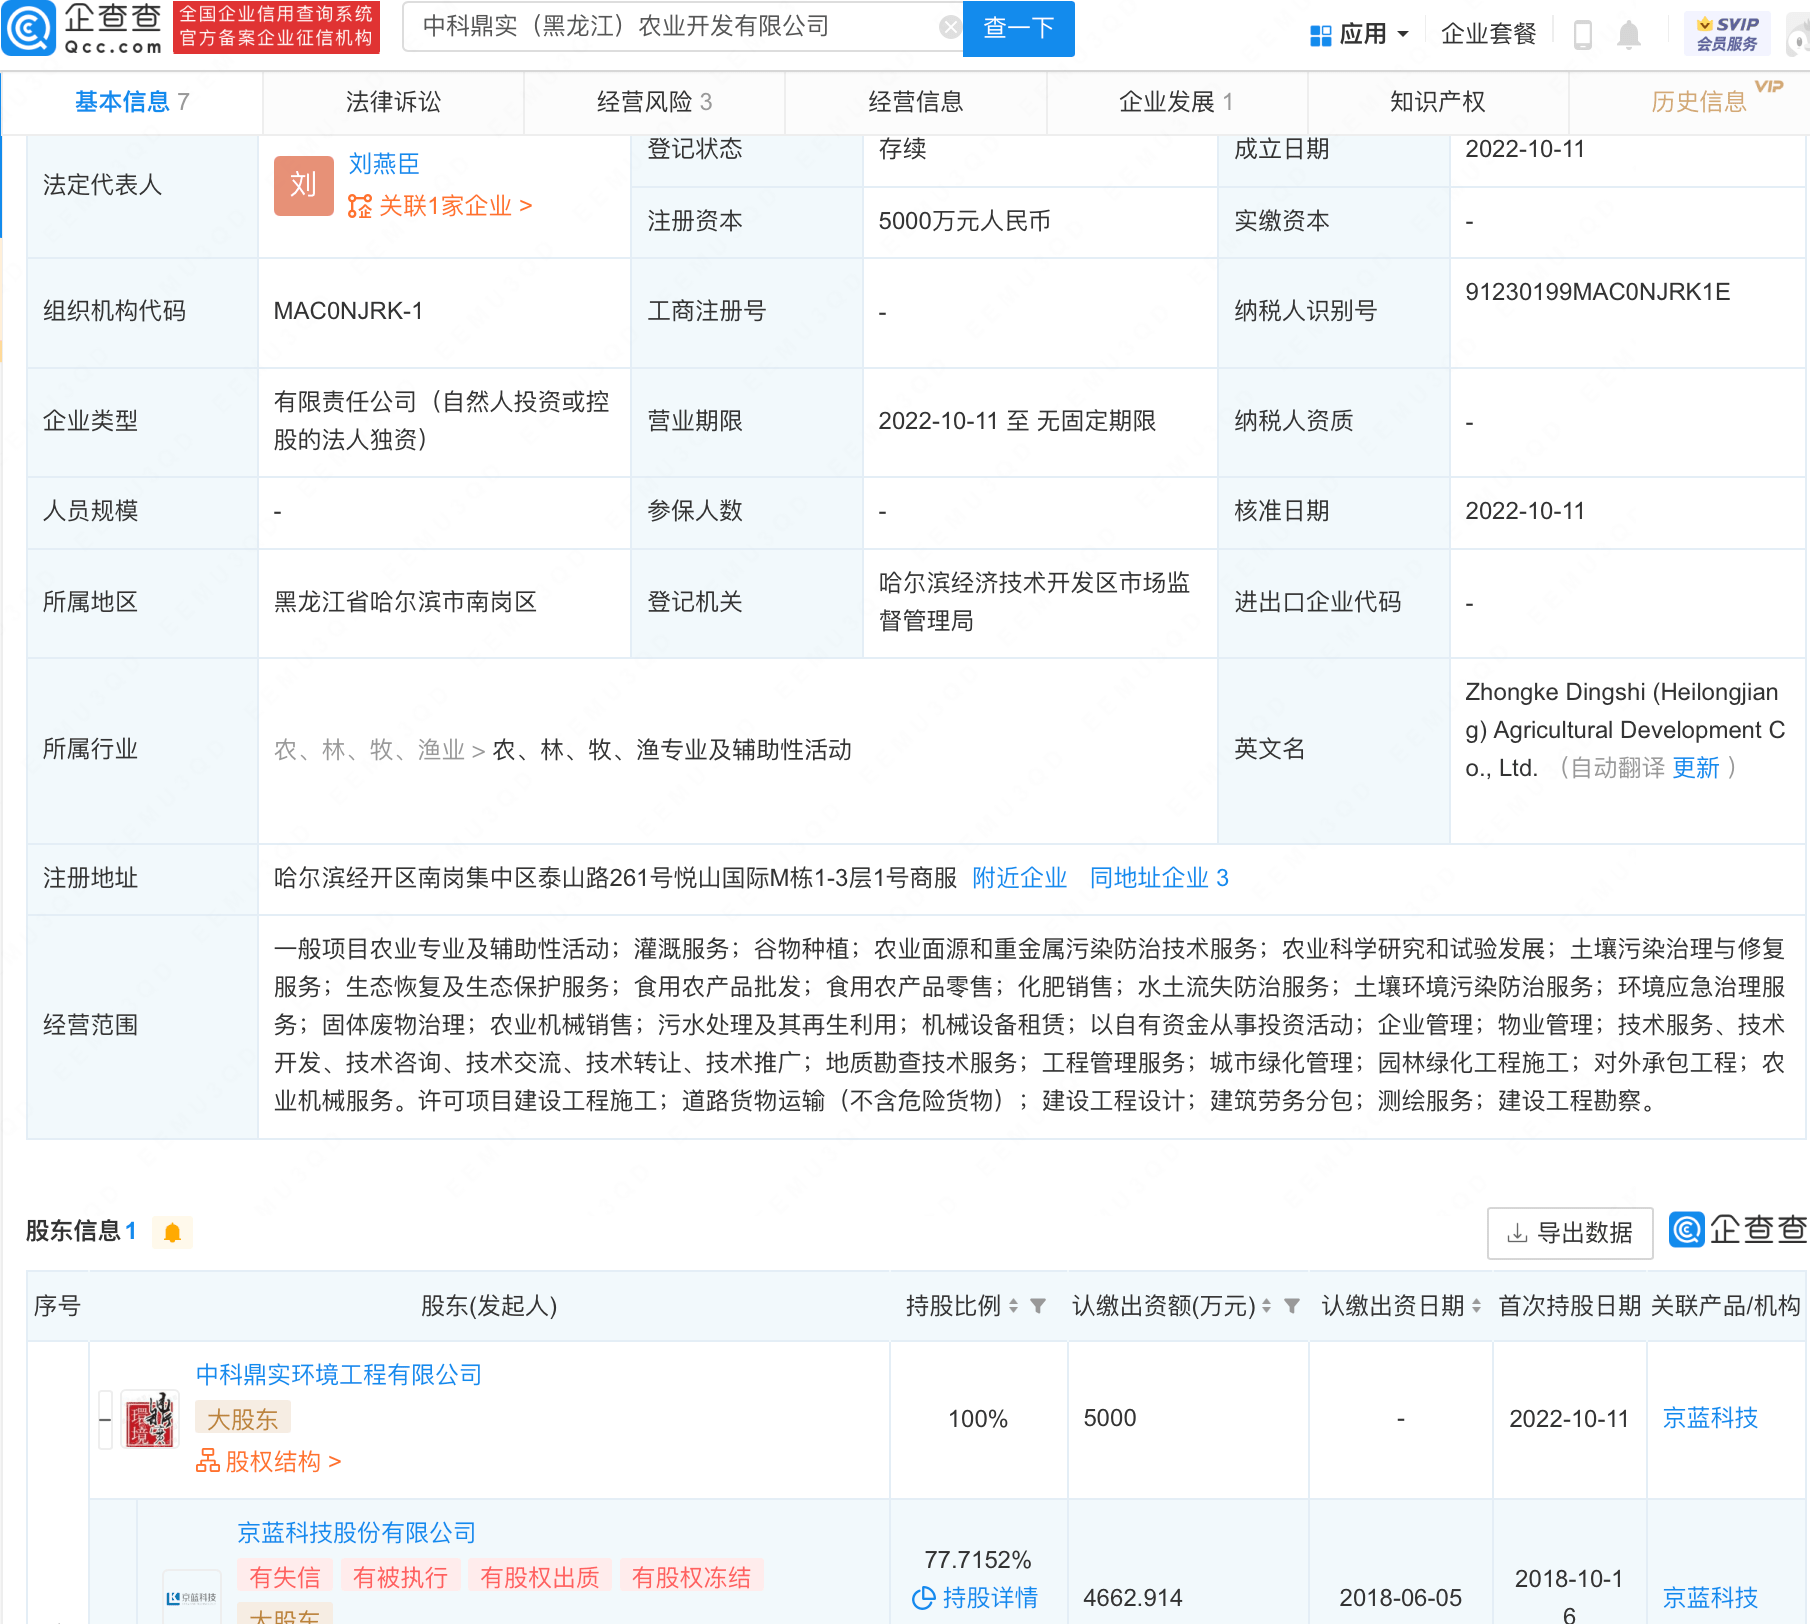1810x1624 pixels.
Task: Click 导出数据 export button
Action: pyautogui.click(x=1570, y=1233)
